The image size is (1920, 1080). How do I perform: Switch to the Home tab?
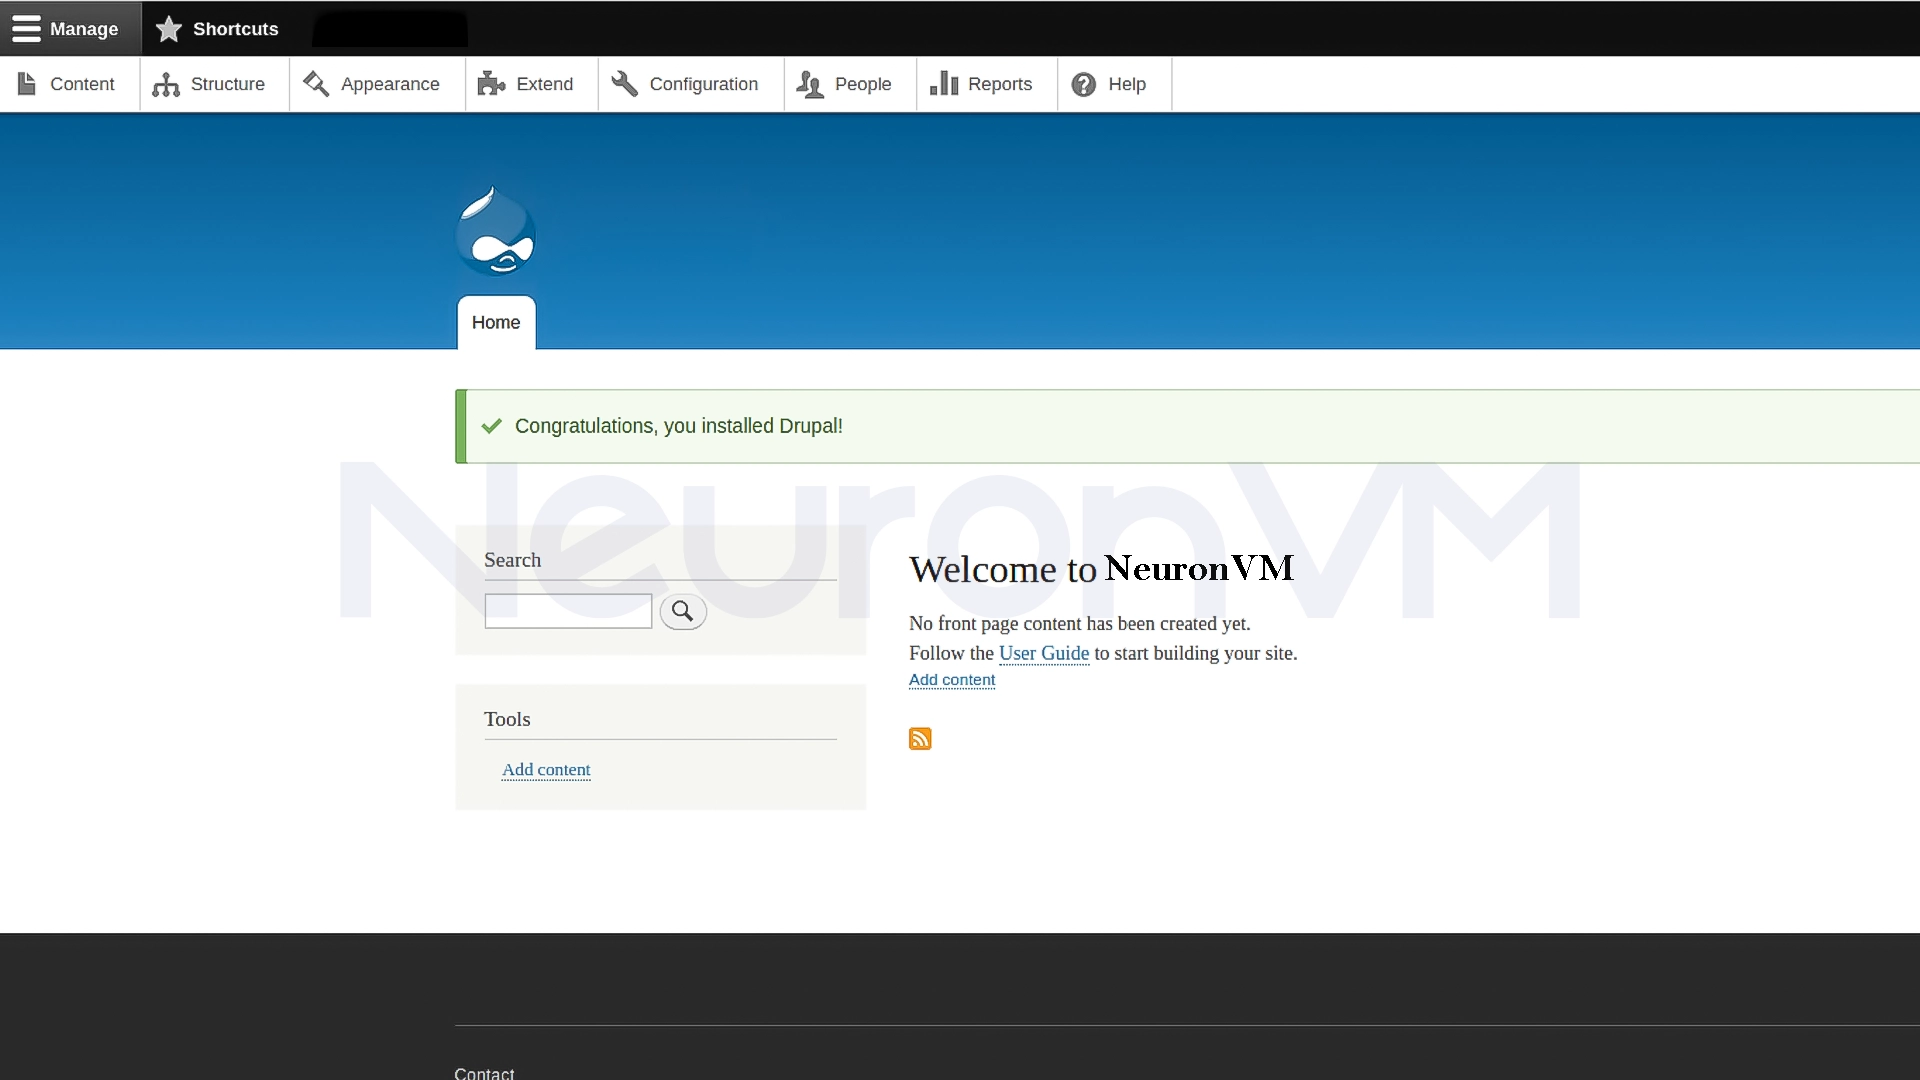(x=496, y=322)
